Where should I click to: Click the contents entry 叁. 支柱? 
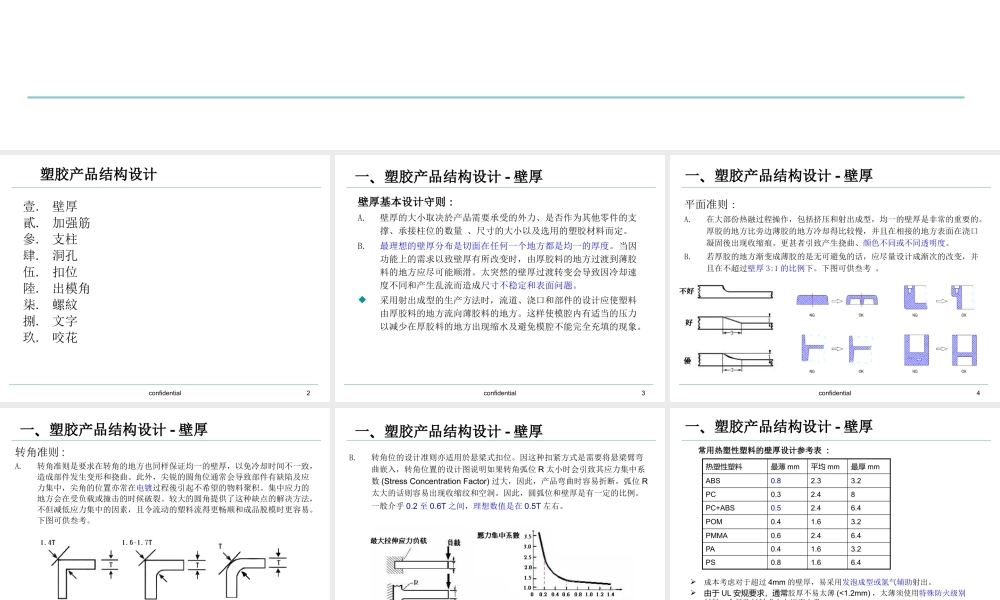point(50,239)
